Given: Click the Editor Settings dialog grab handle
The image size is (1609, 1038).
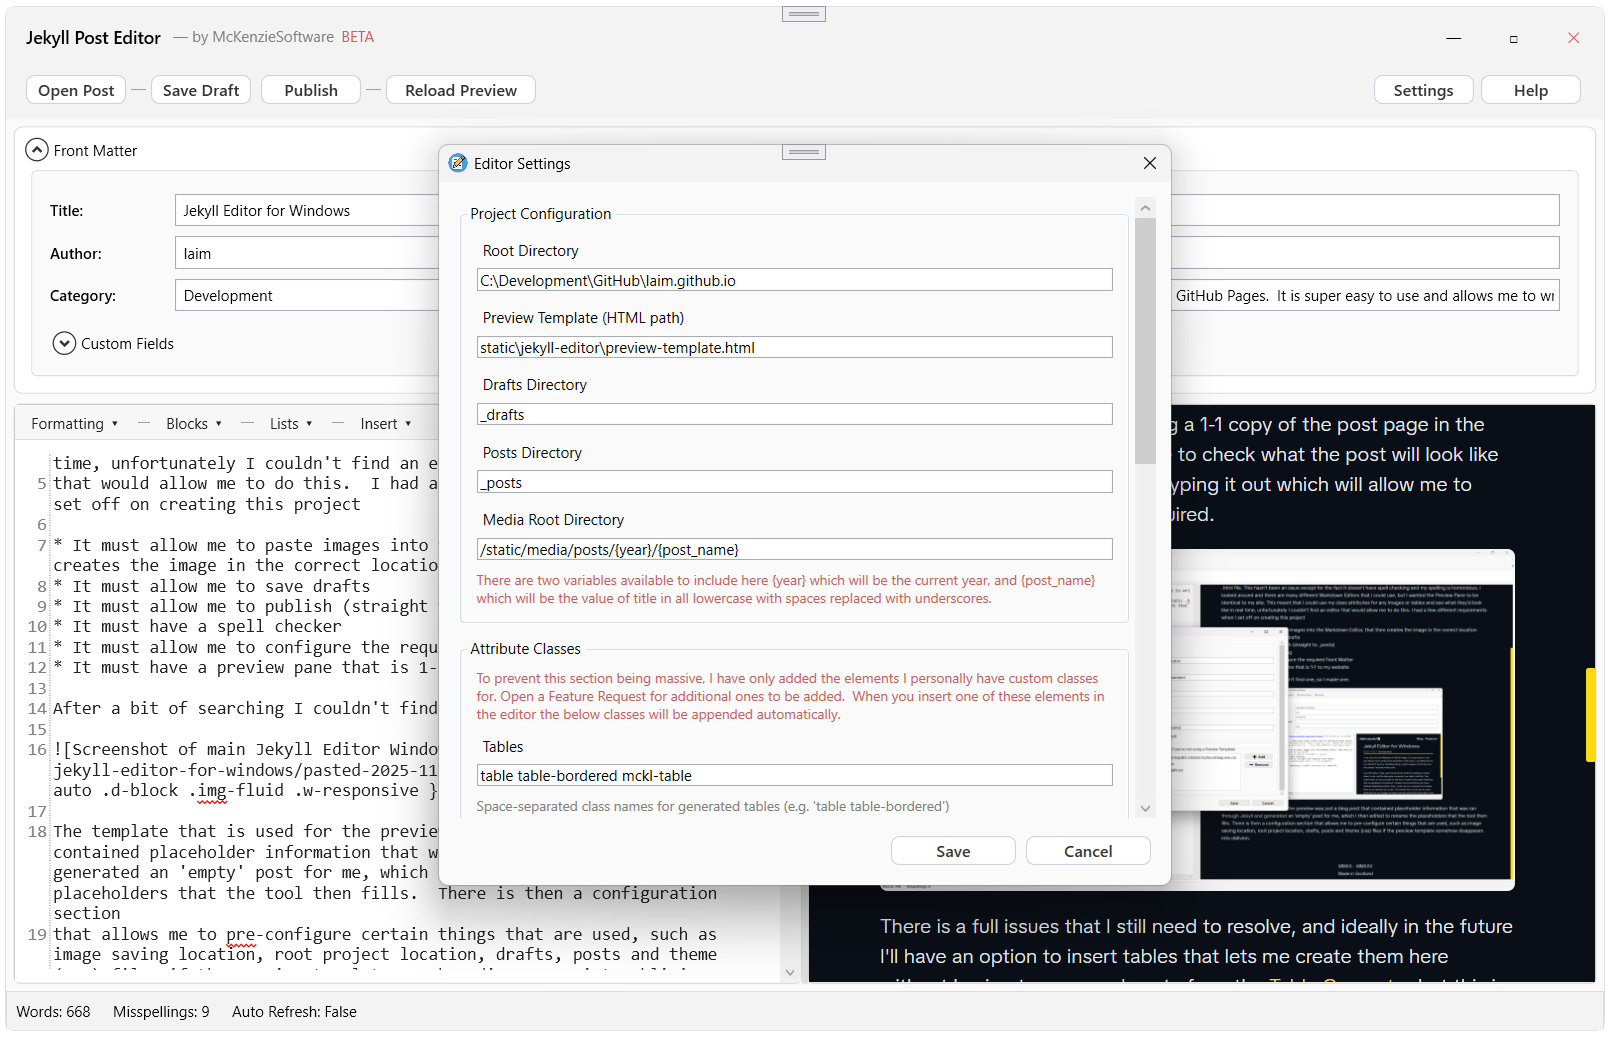Looking at the screenshot, I should 803,151.
